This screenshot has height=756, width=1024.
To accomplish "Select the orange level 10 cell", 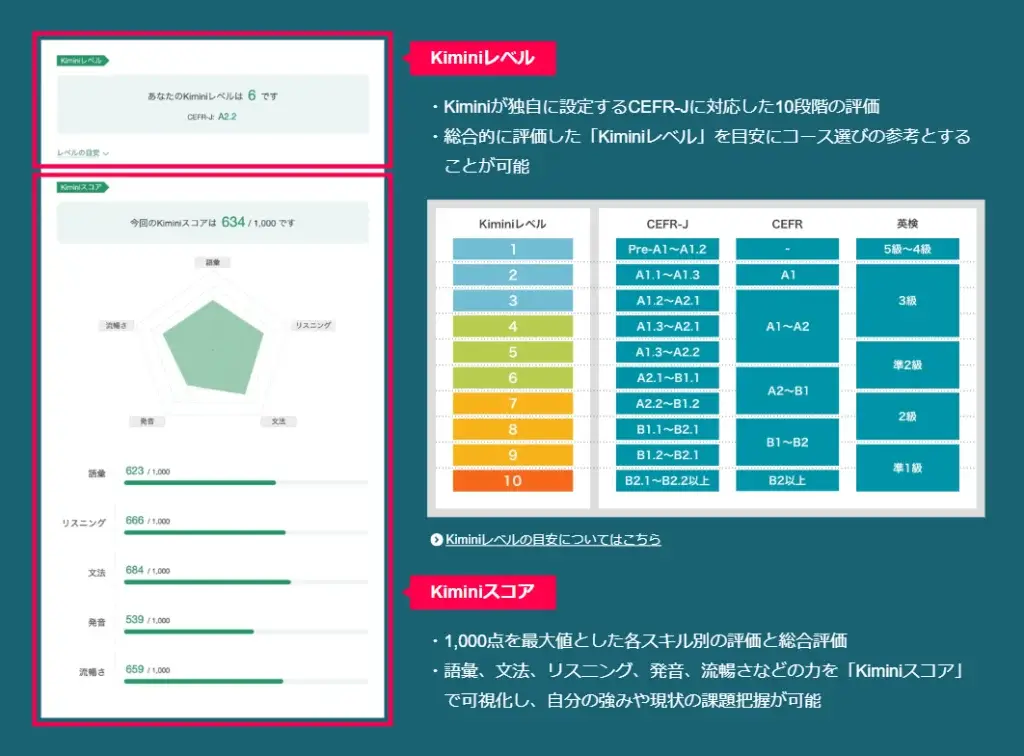I will 513,481.
